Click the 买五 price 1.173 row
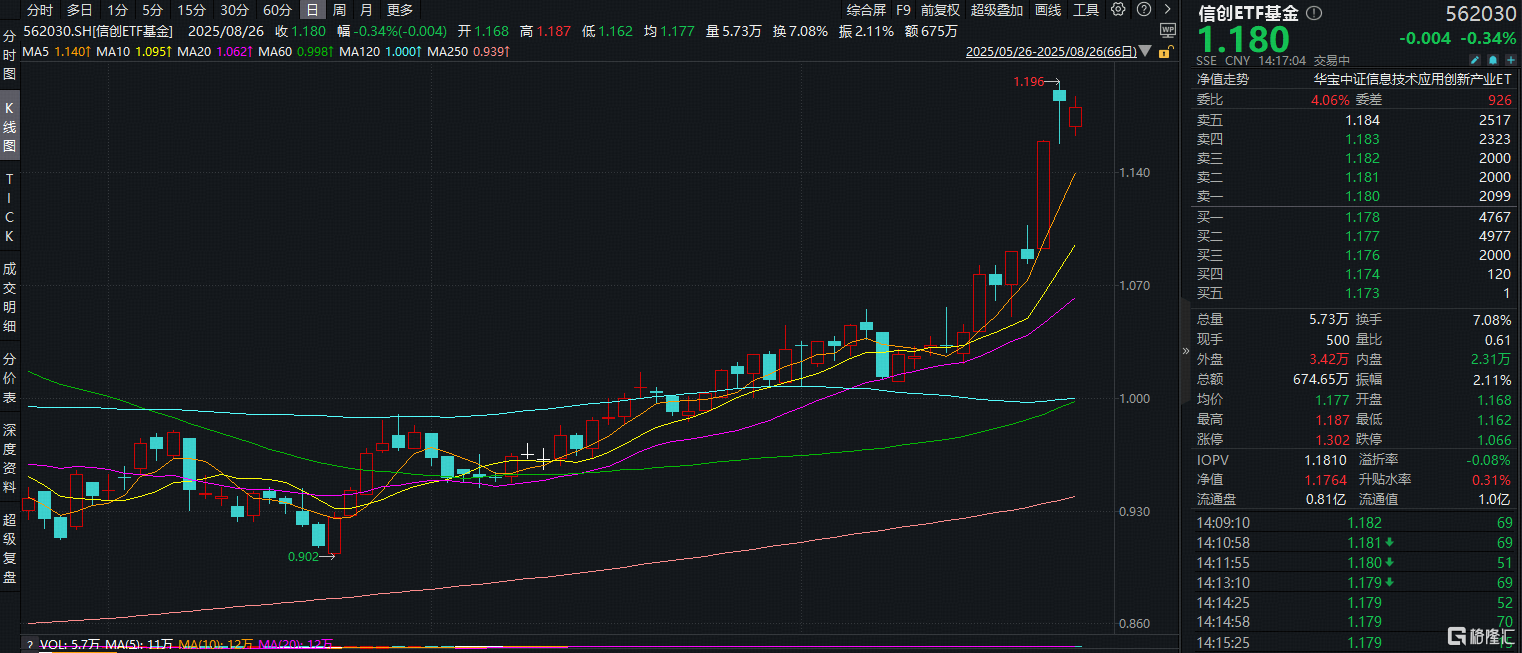The image size is (1522, 653). [x=1354, y=293]
